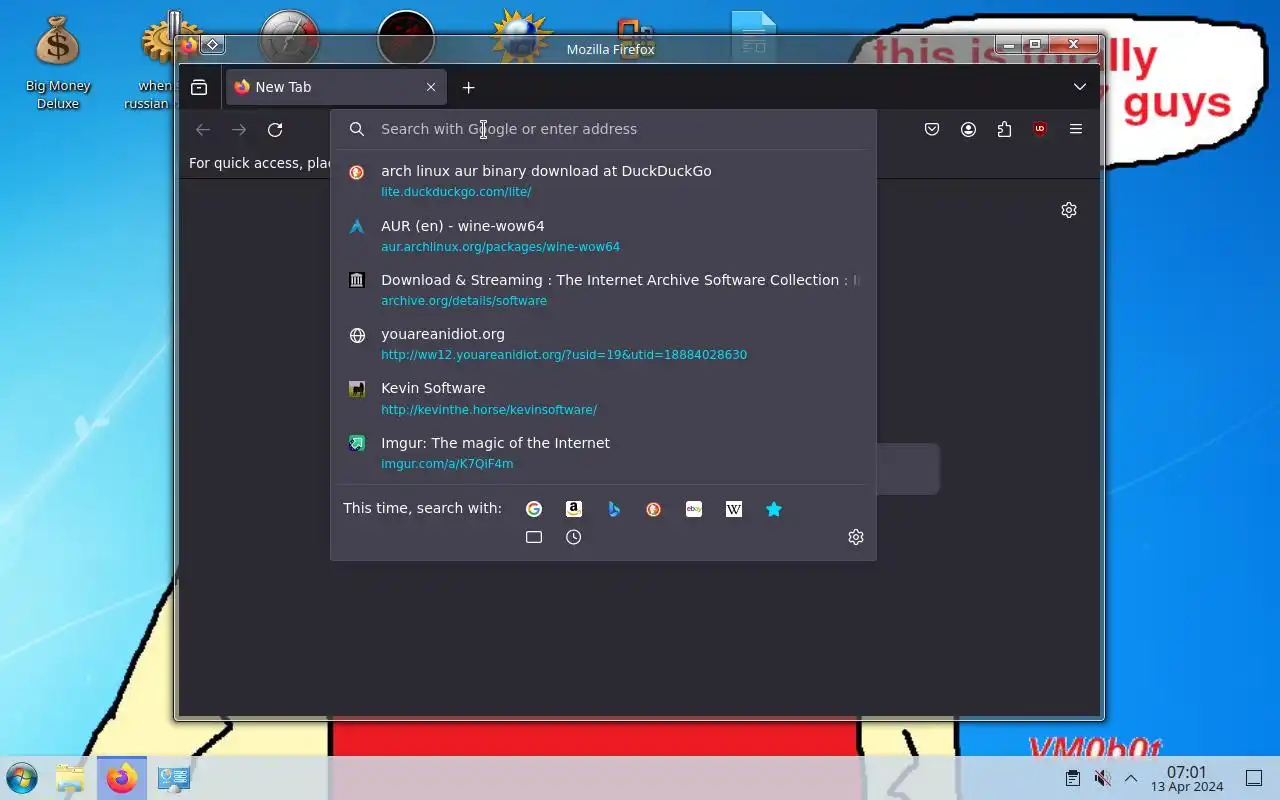Select the Kevin Software suggestion
This screenshot has width=1280, height=800.
click(x=603, y=398)
